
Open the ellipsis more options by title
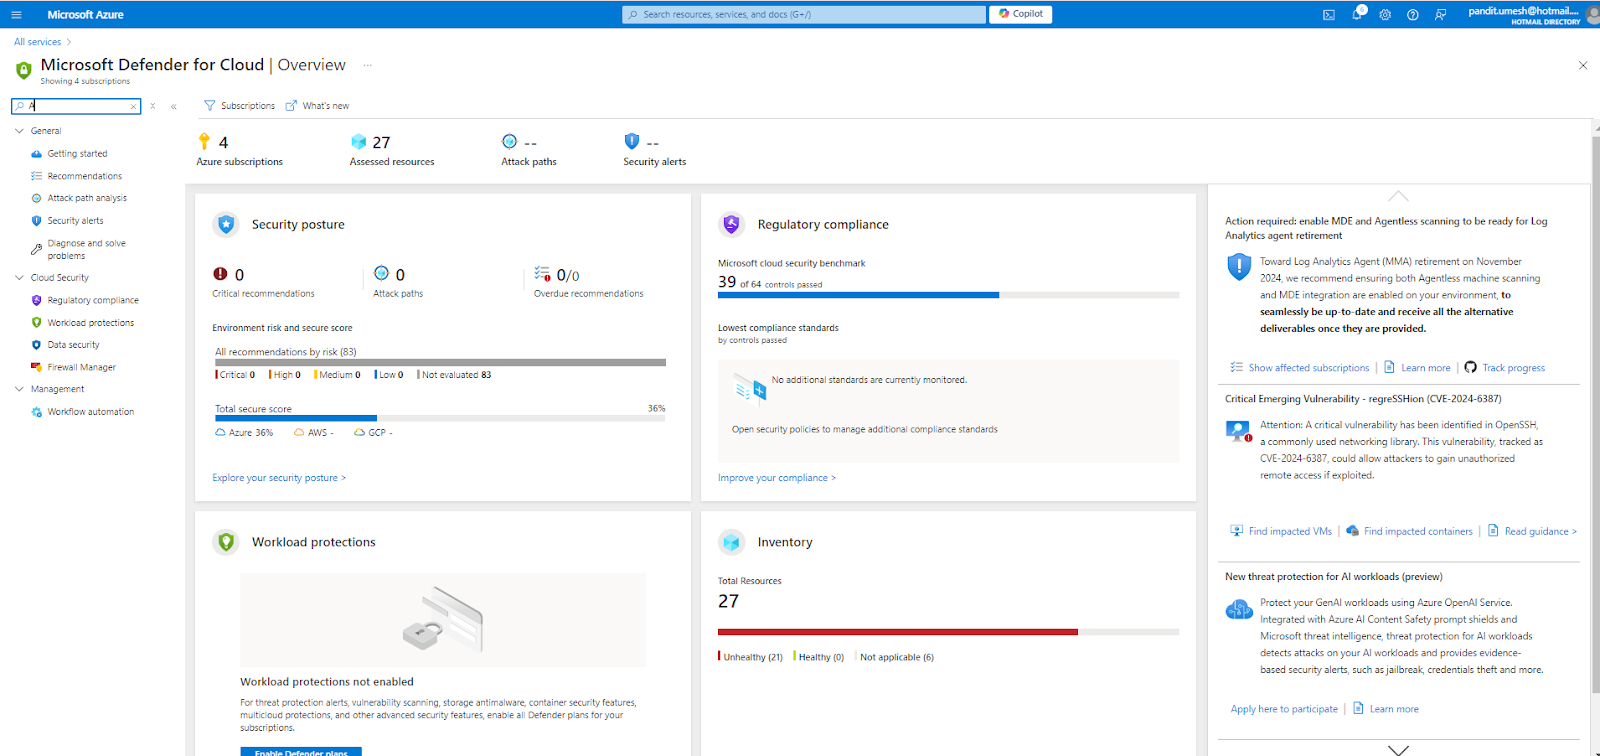point(368,65)
